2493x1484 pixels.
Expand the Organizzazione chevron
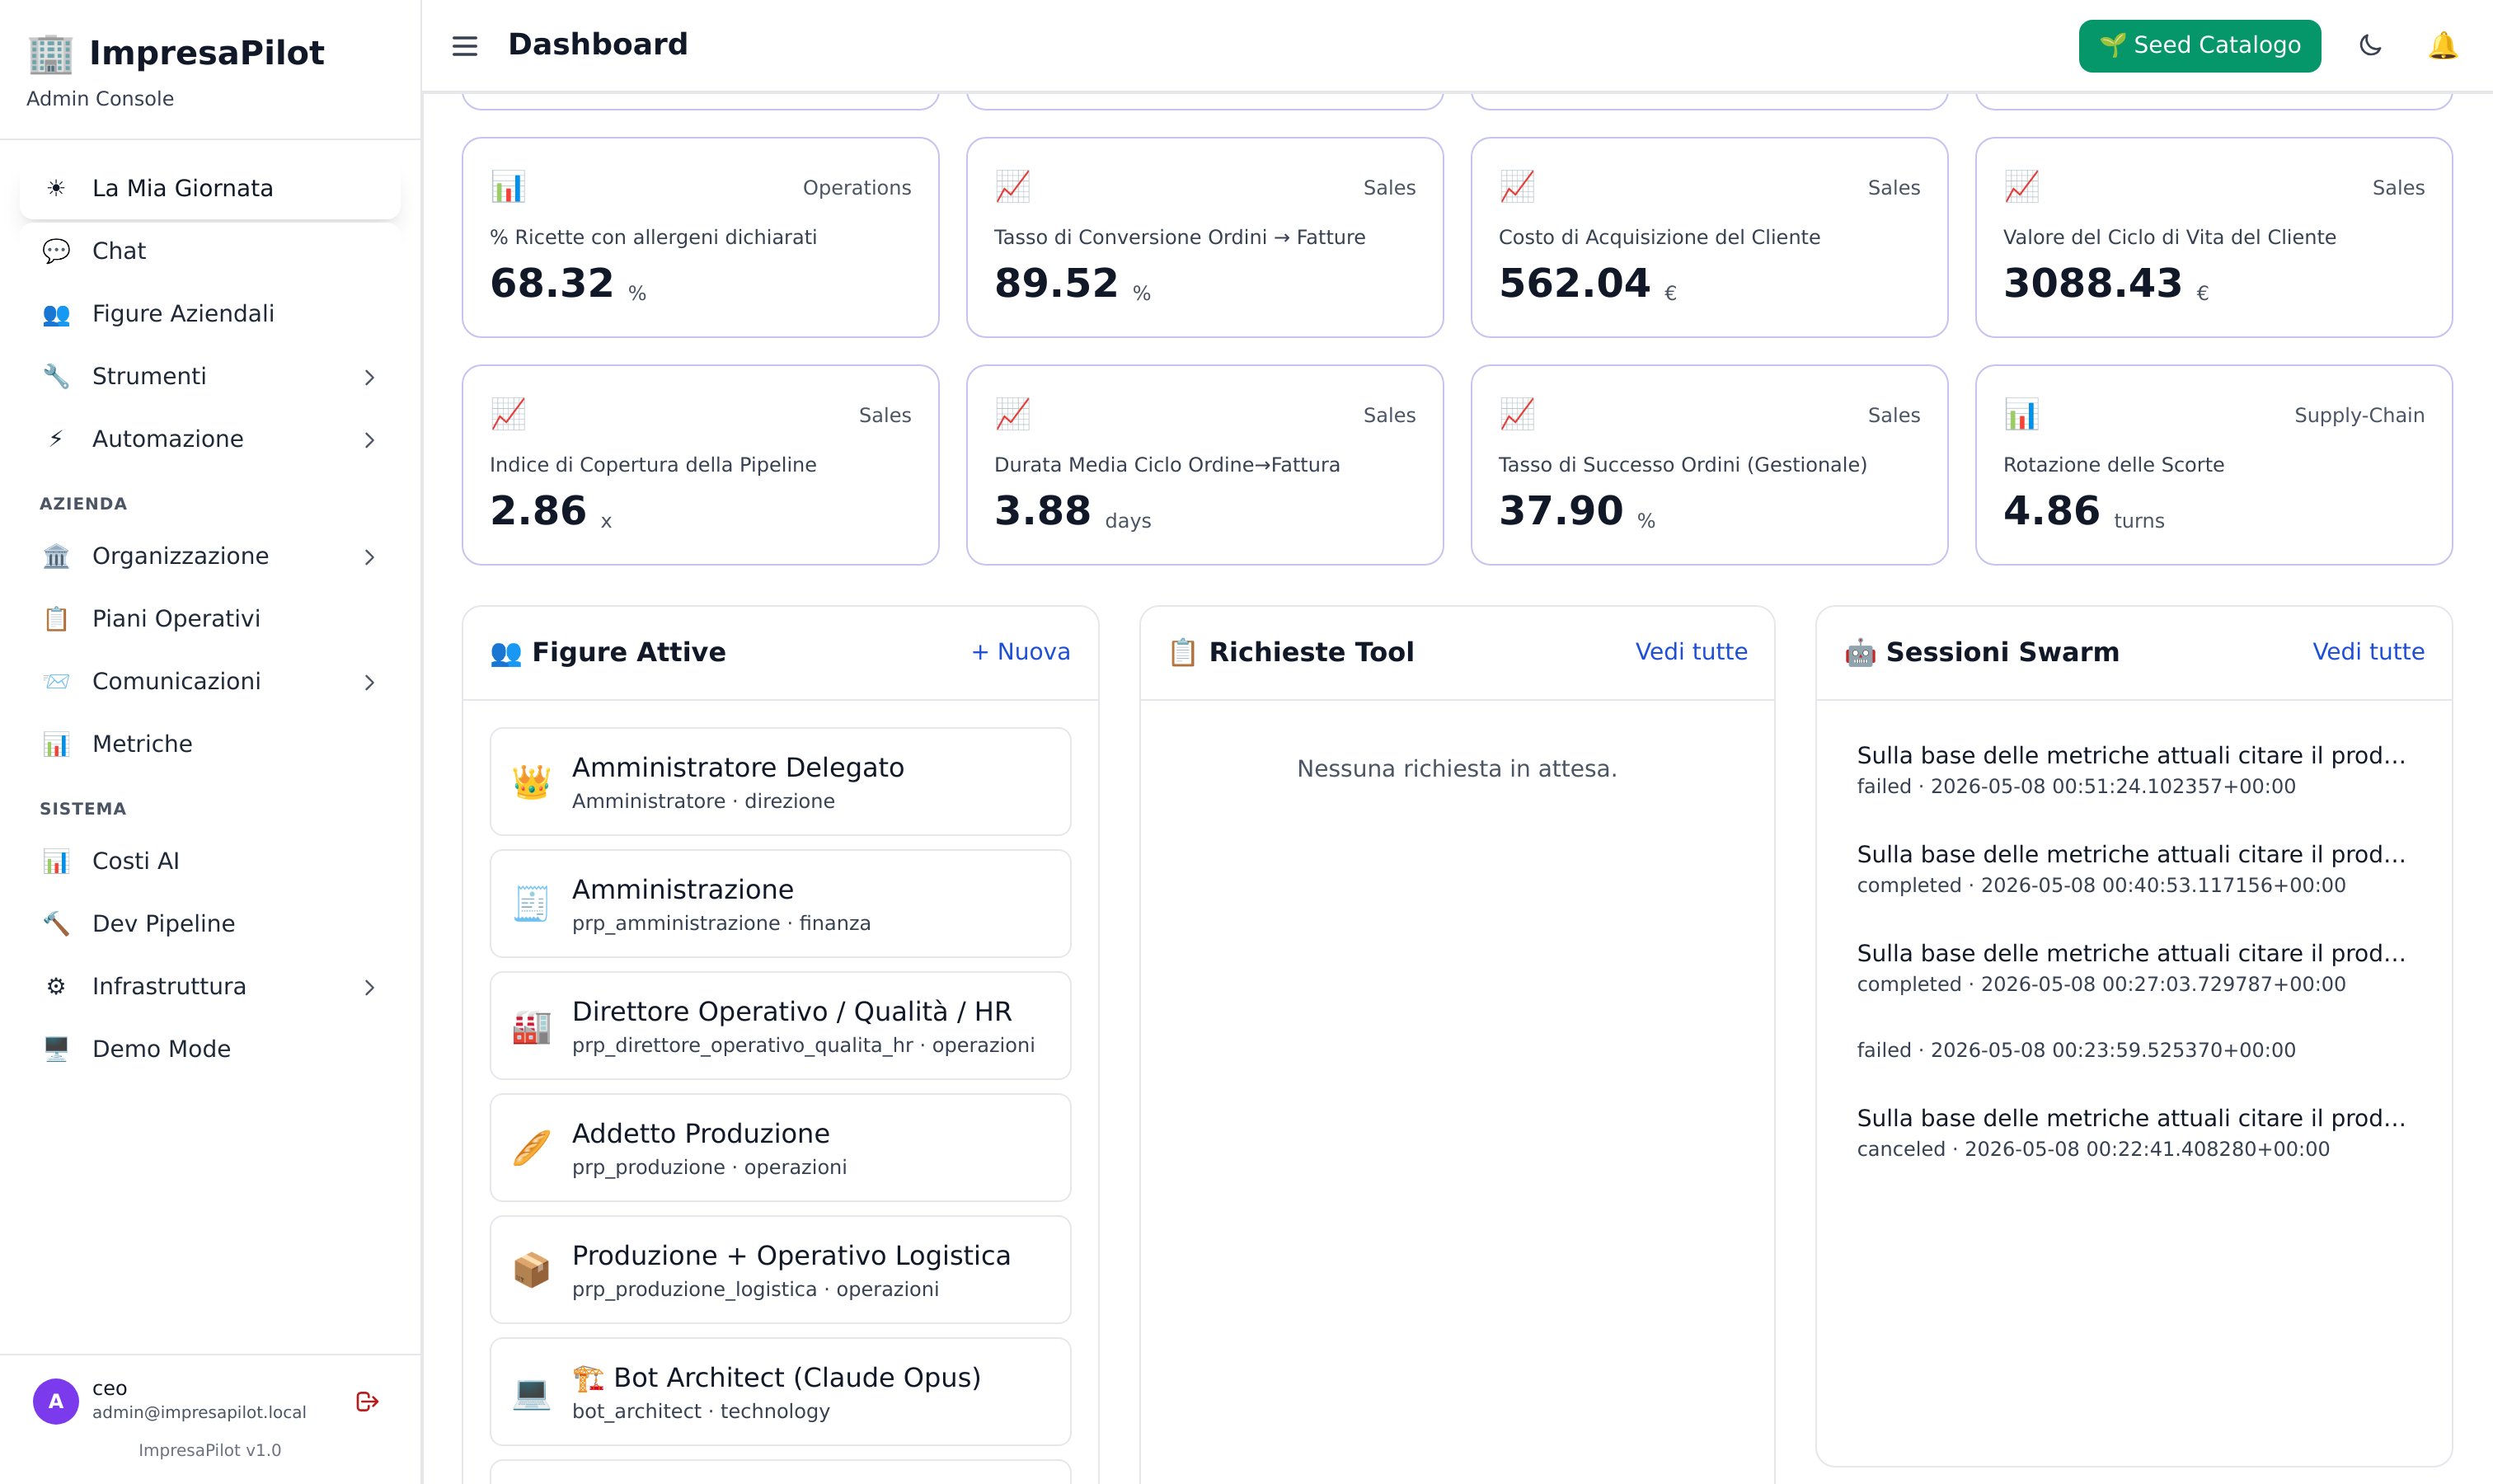point(369,557)
